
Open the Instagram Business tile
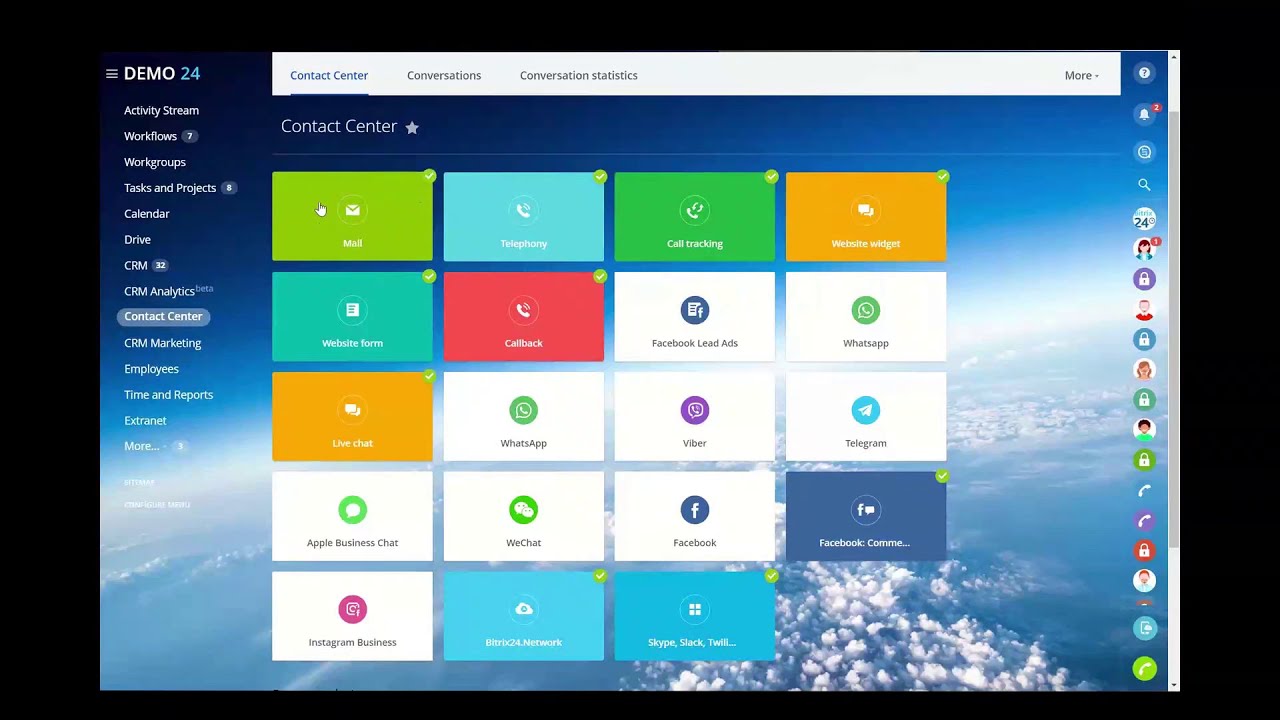352,616
